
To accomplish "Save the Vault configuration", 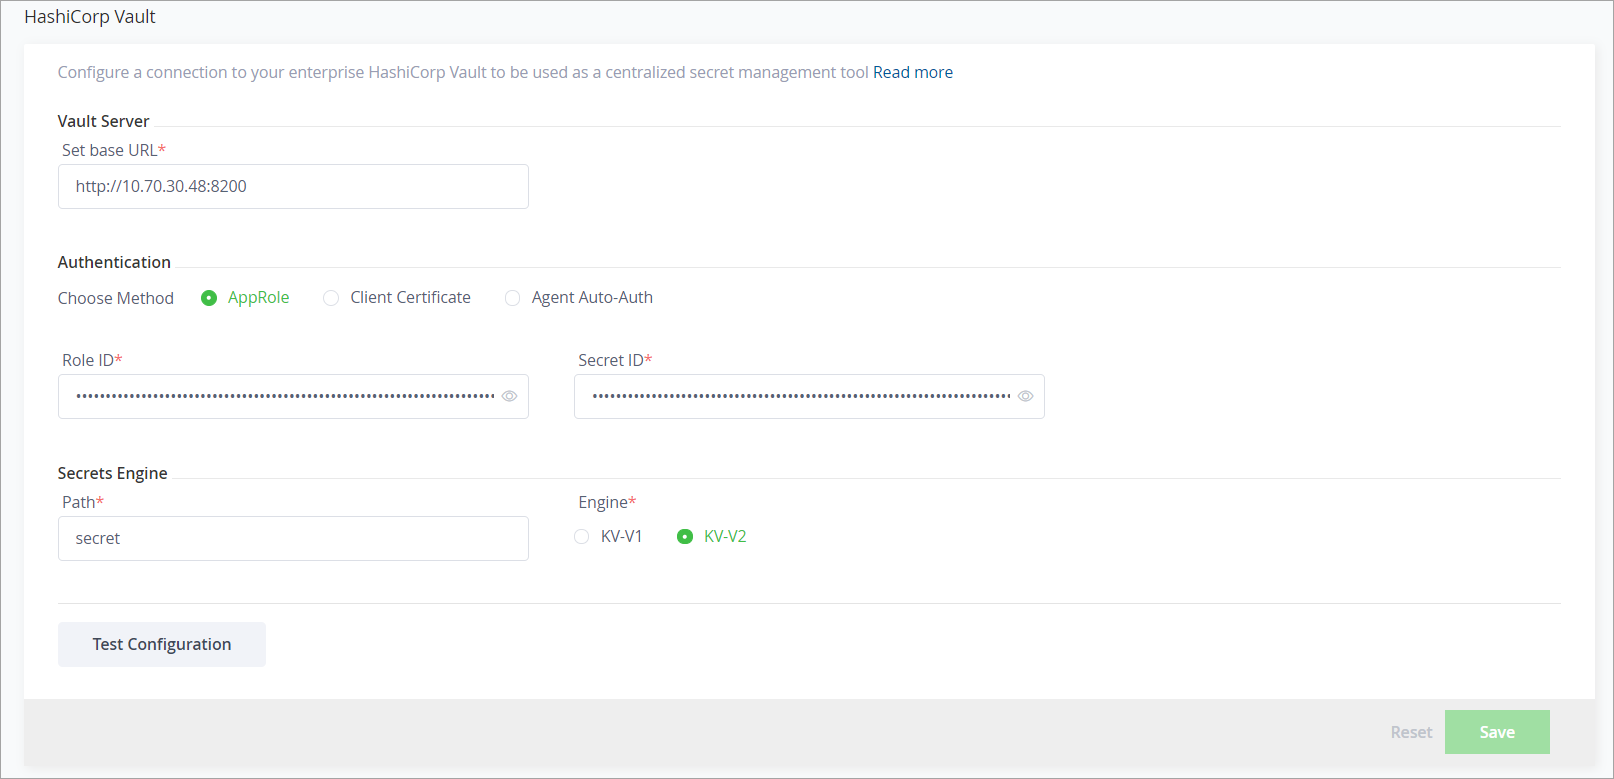I will (x=1497, y=732).
